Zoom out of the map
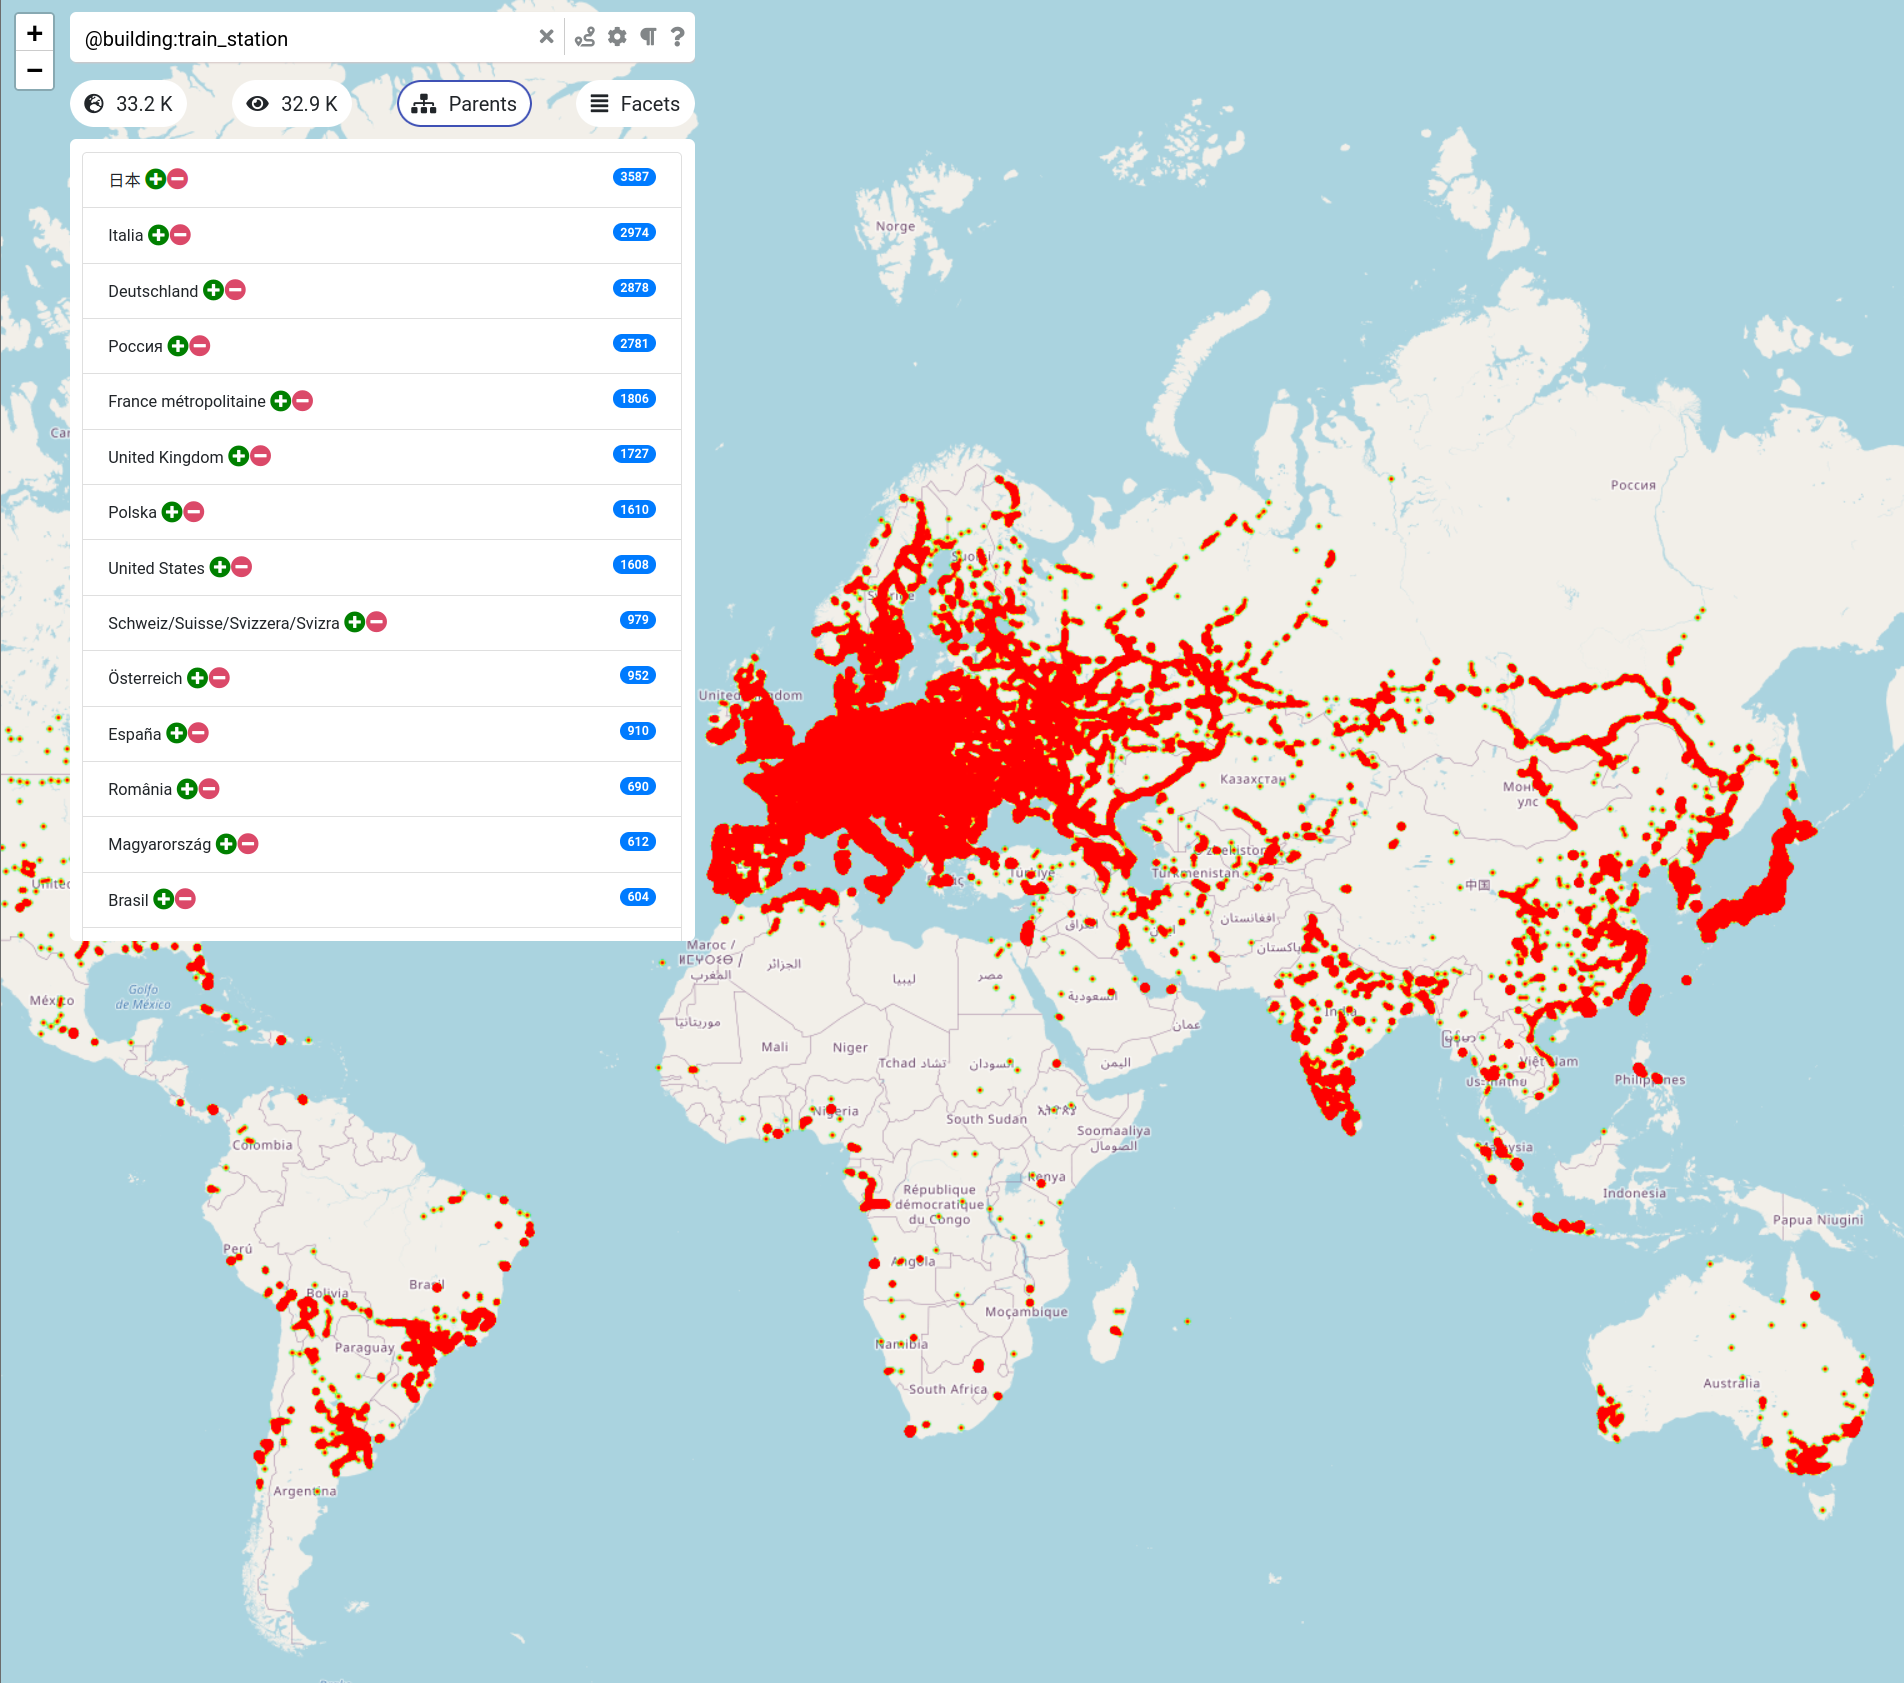The image size is (1904, 1683). [34, 70]
